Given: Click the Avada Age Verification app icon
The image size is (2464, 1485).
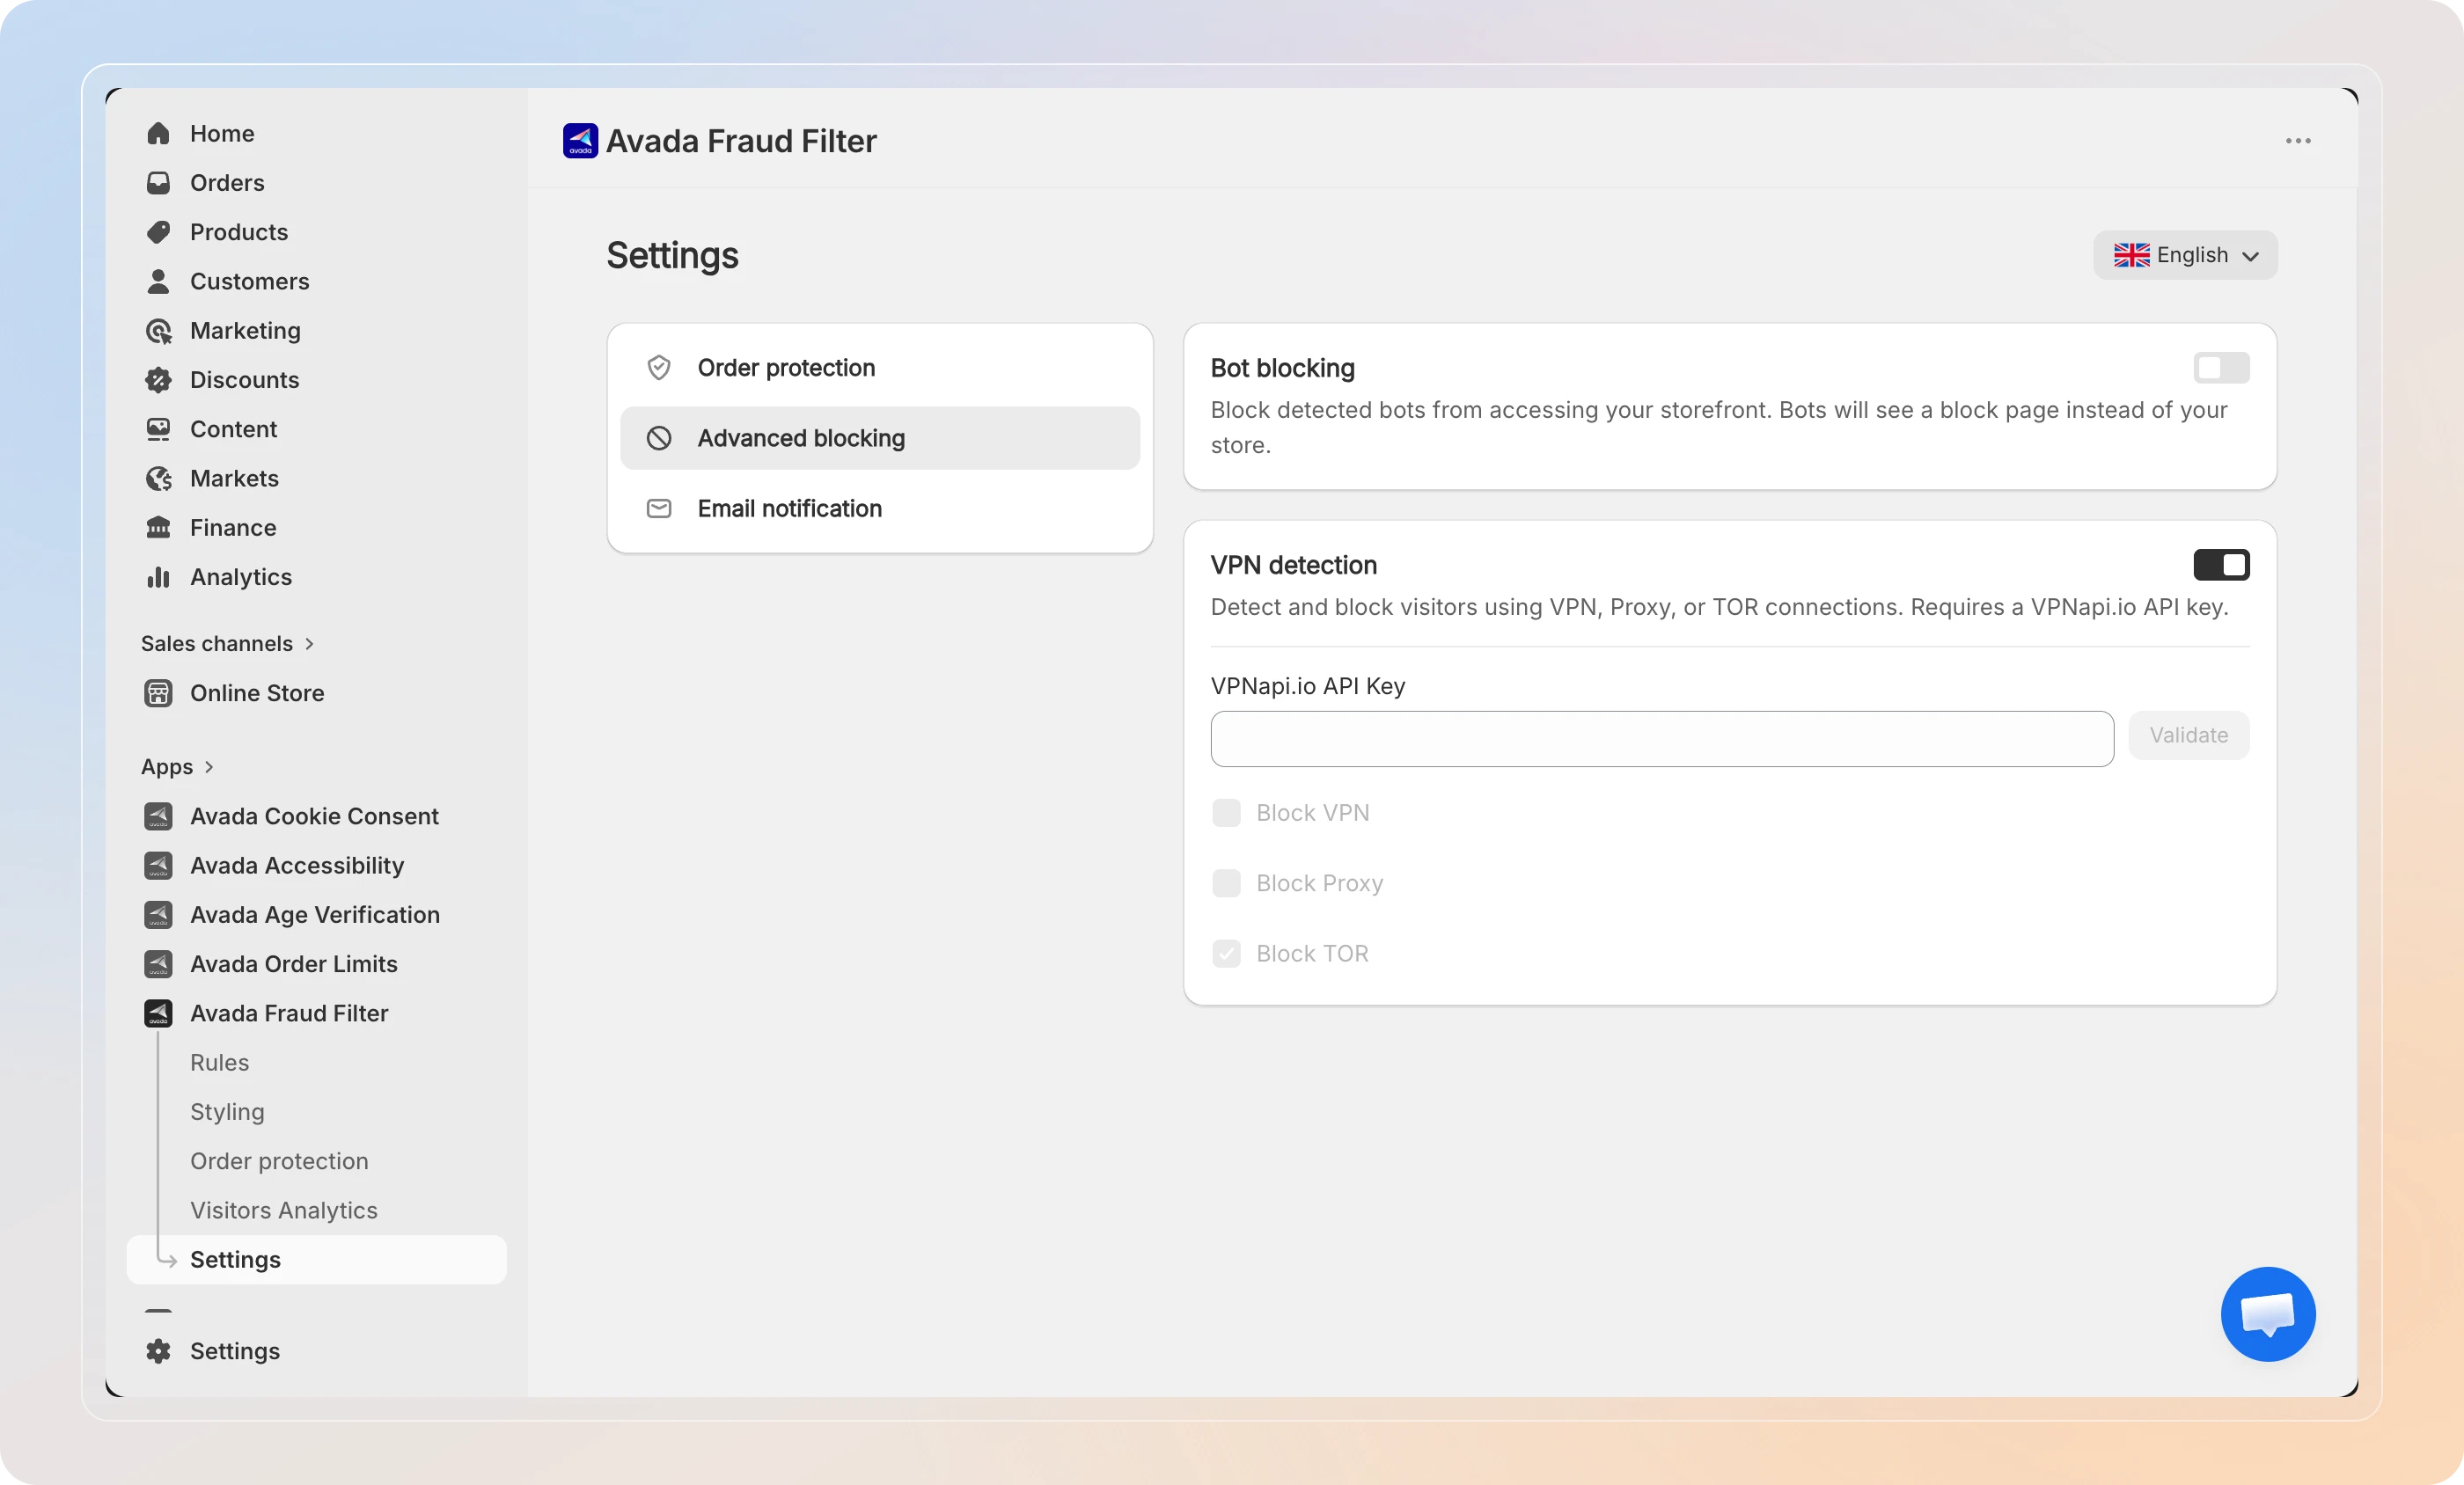Looking at the screenshot, I should 158,915.
